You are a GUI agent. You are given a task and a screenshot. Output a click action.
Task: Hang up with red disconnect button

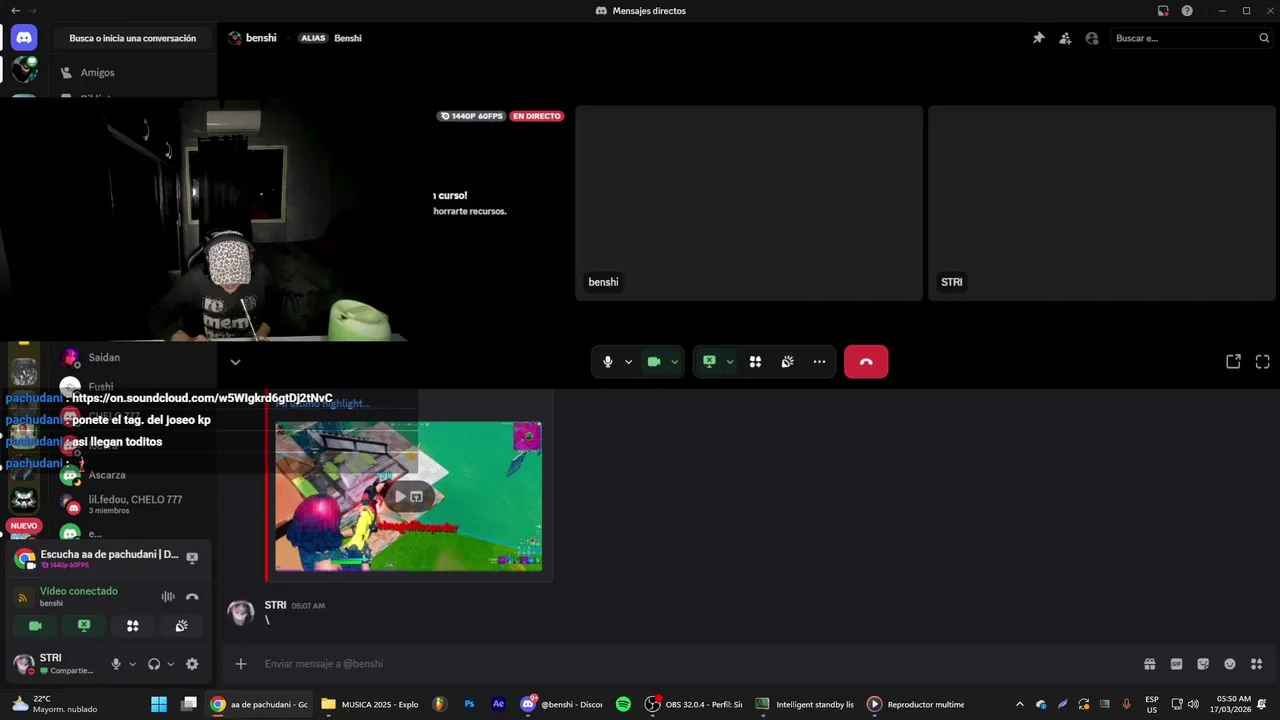tap(866, 362)
